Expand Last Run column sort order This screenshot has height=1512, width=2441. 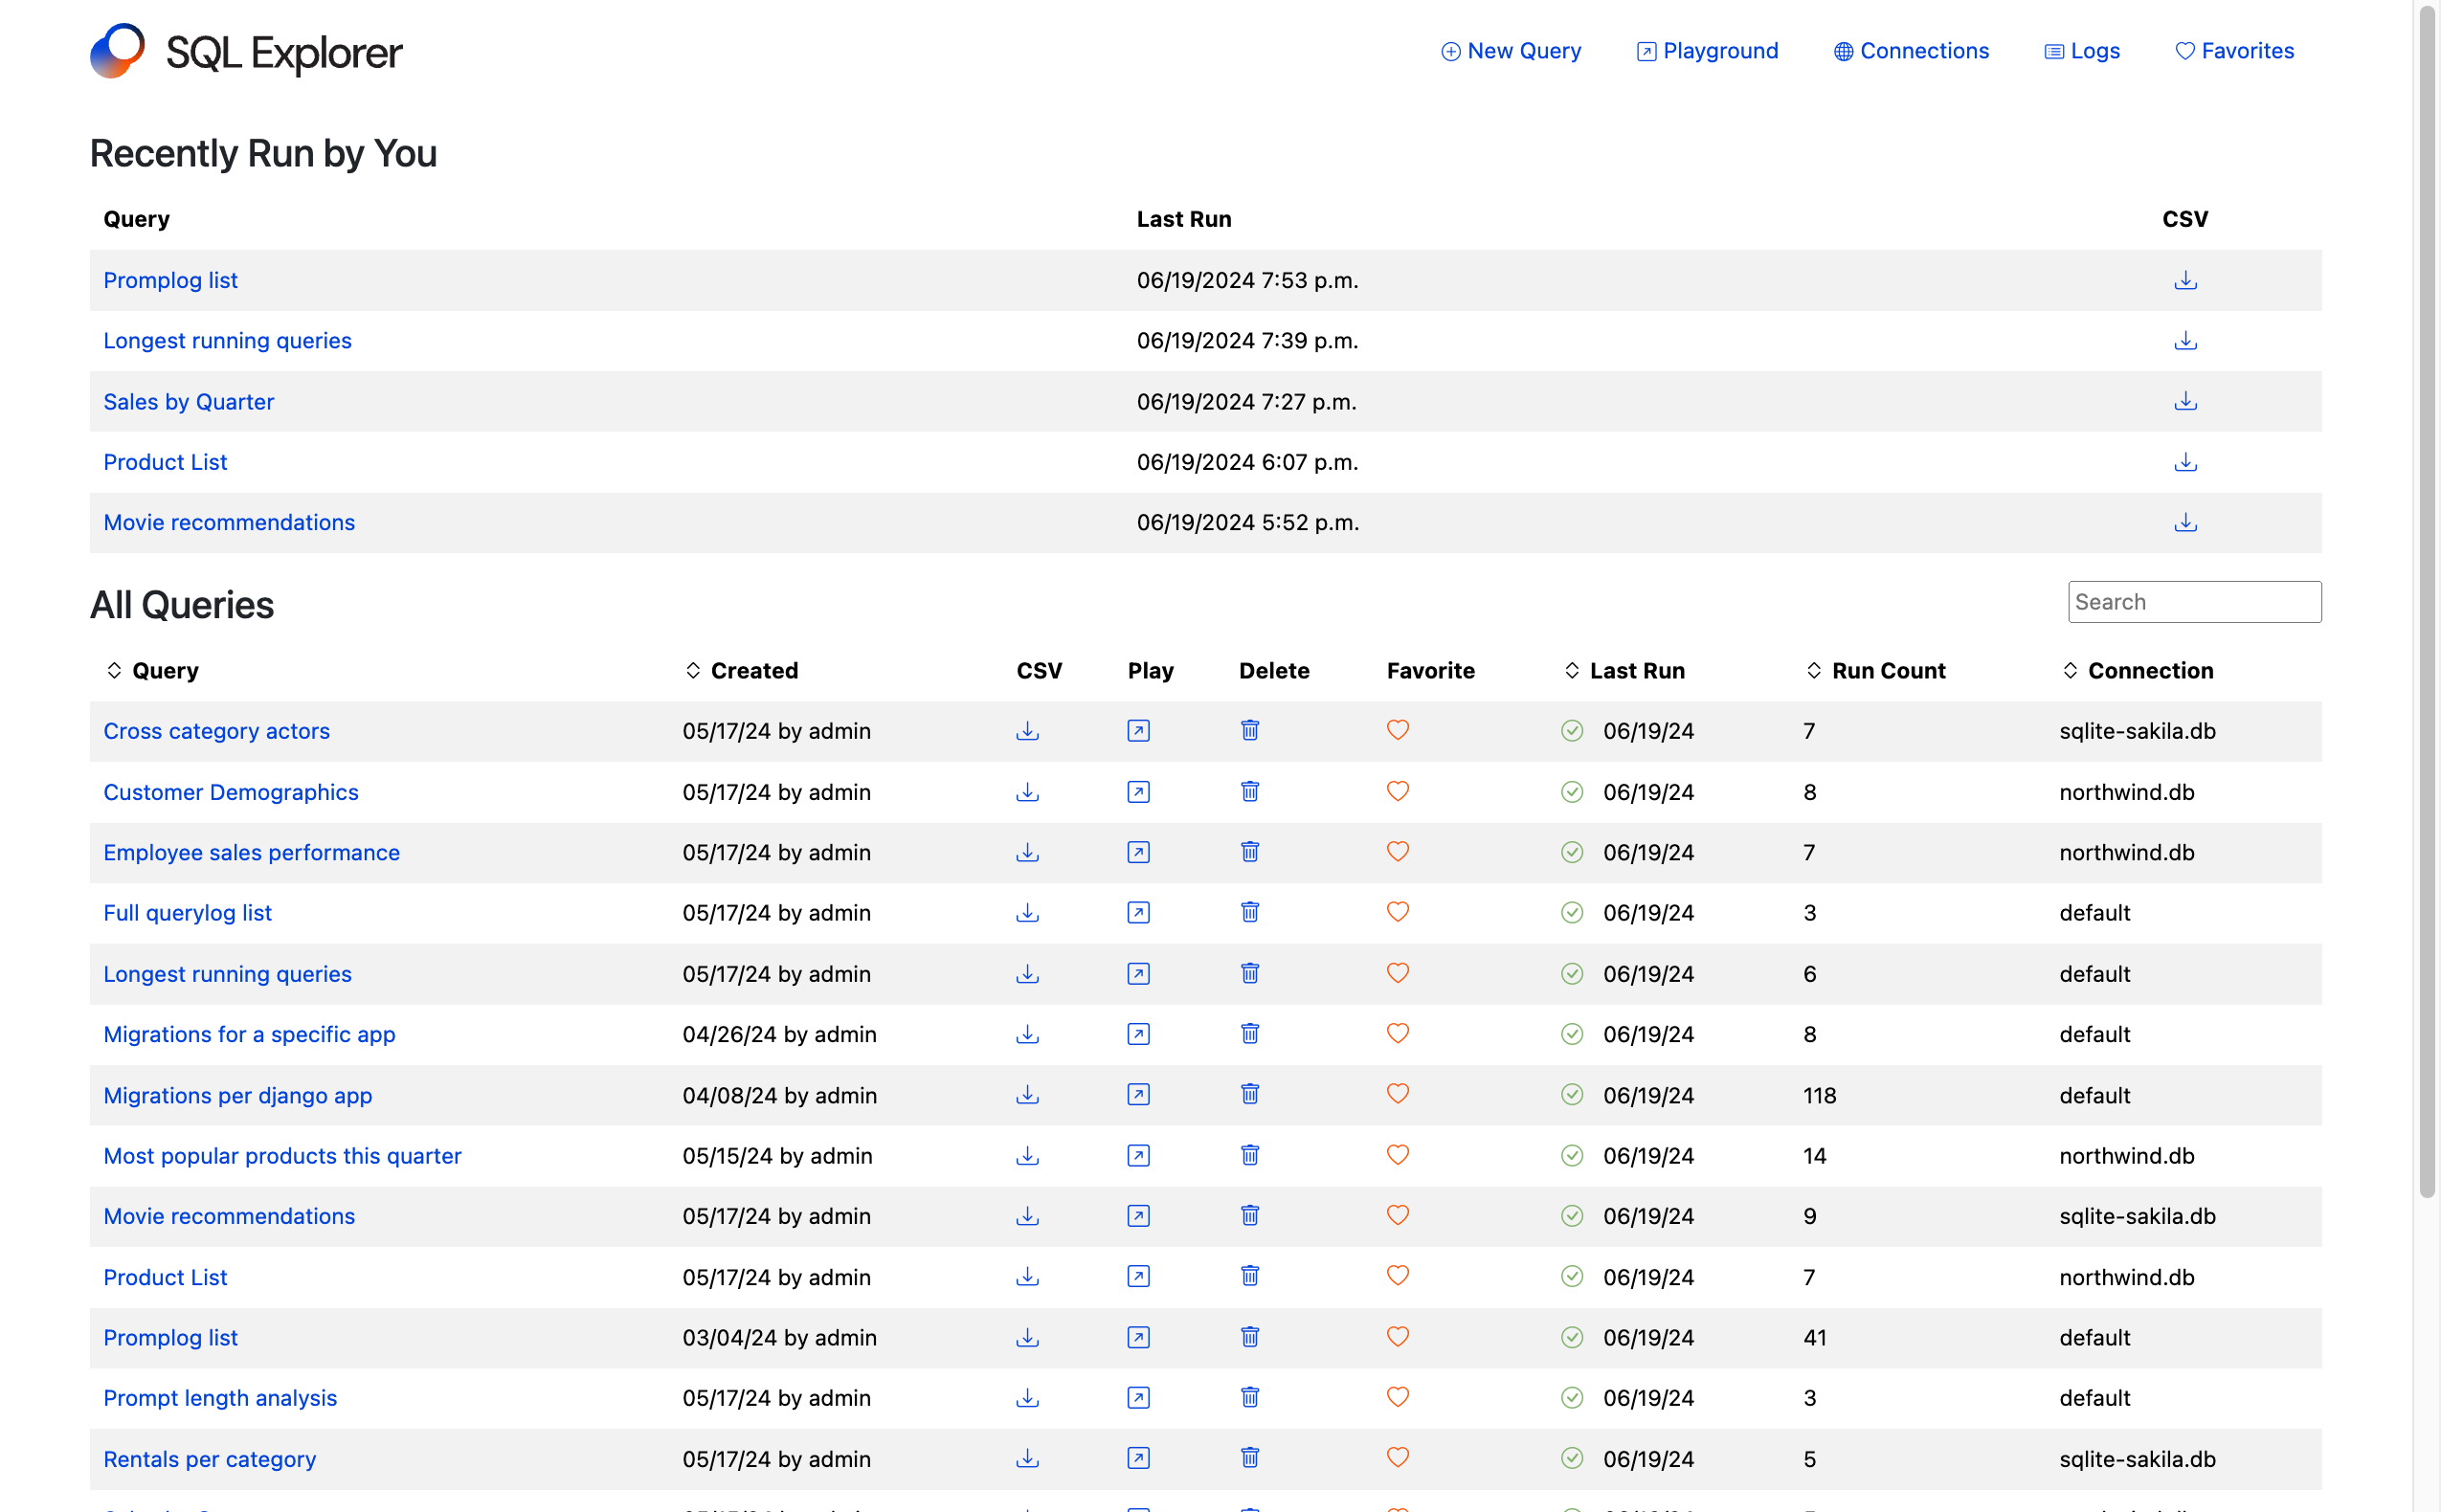[1571, 670]
